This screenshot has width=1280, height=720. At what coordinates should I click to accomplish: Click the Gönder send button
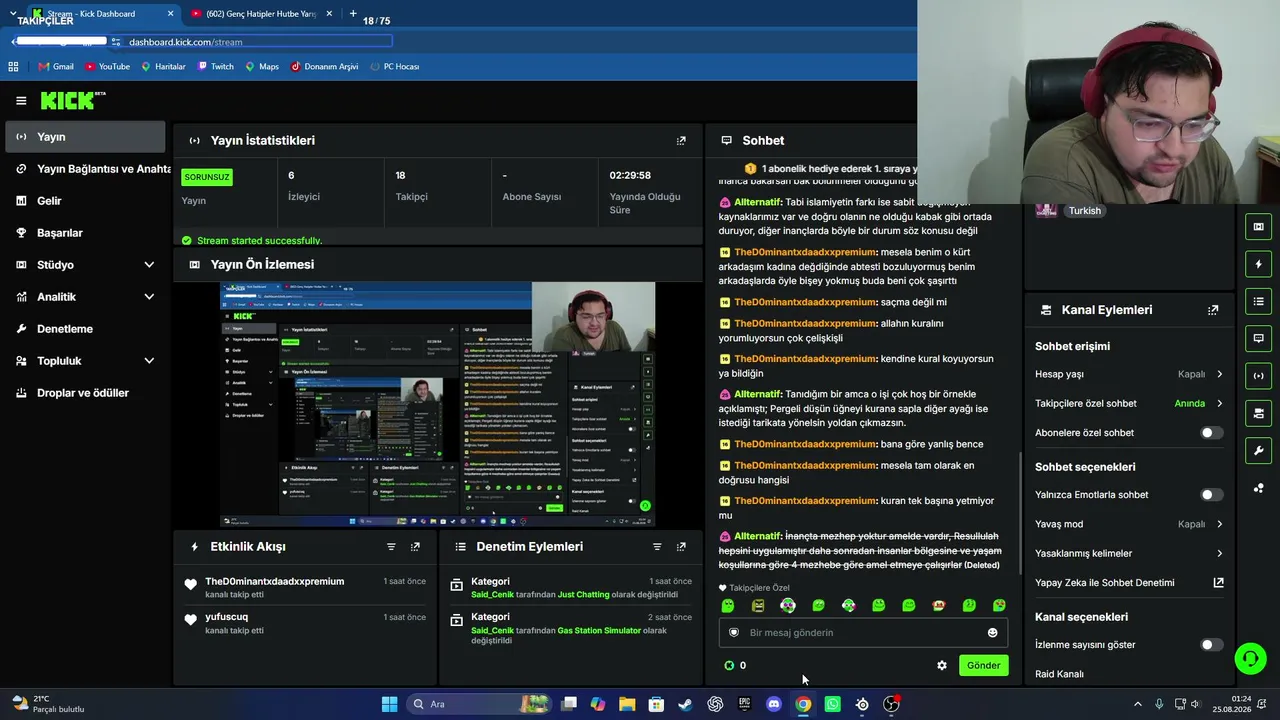tap(983, 665)
